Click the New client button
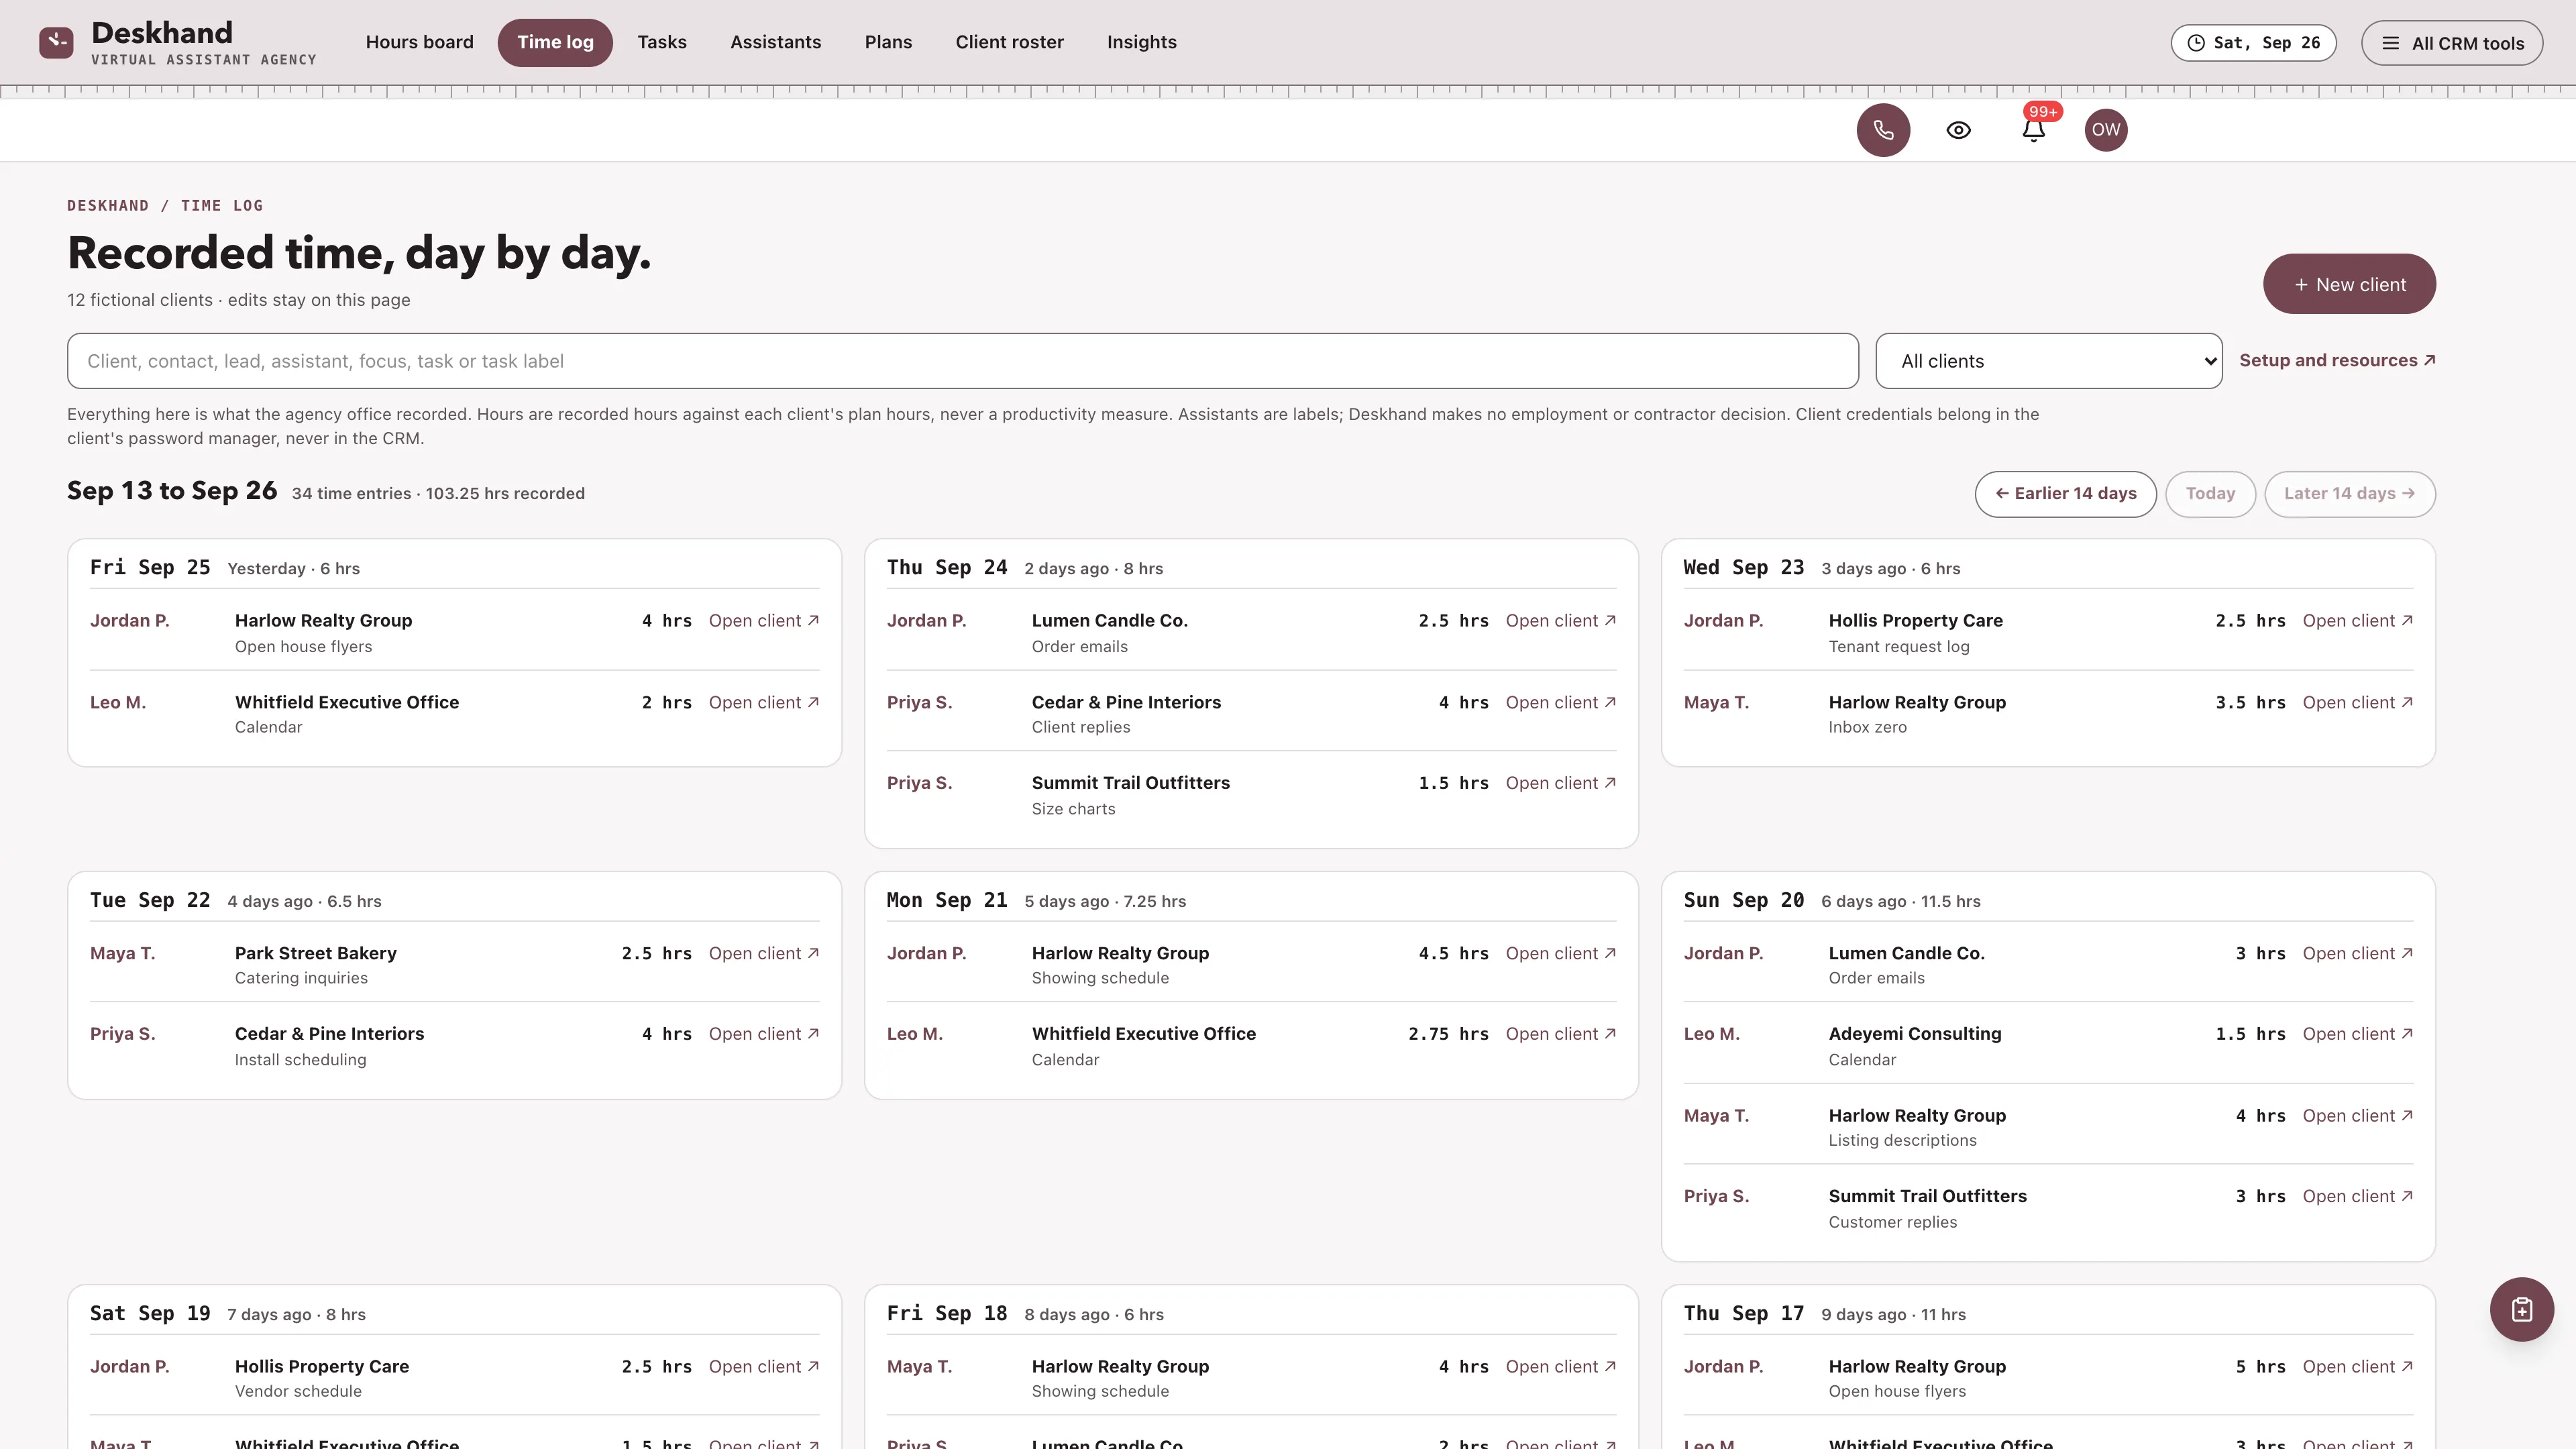The height and width of the screenshot is (1449, 2576). (x=2349, y=284)
